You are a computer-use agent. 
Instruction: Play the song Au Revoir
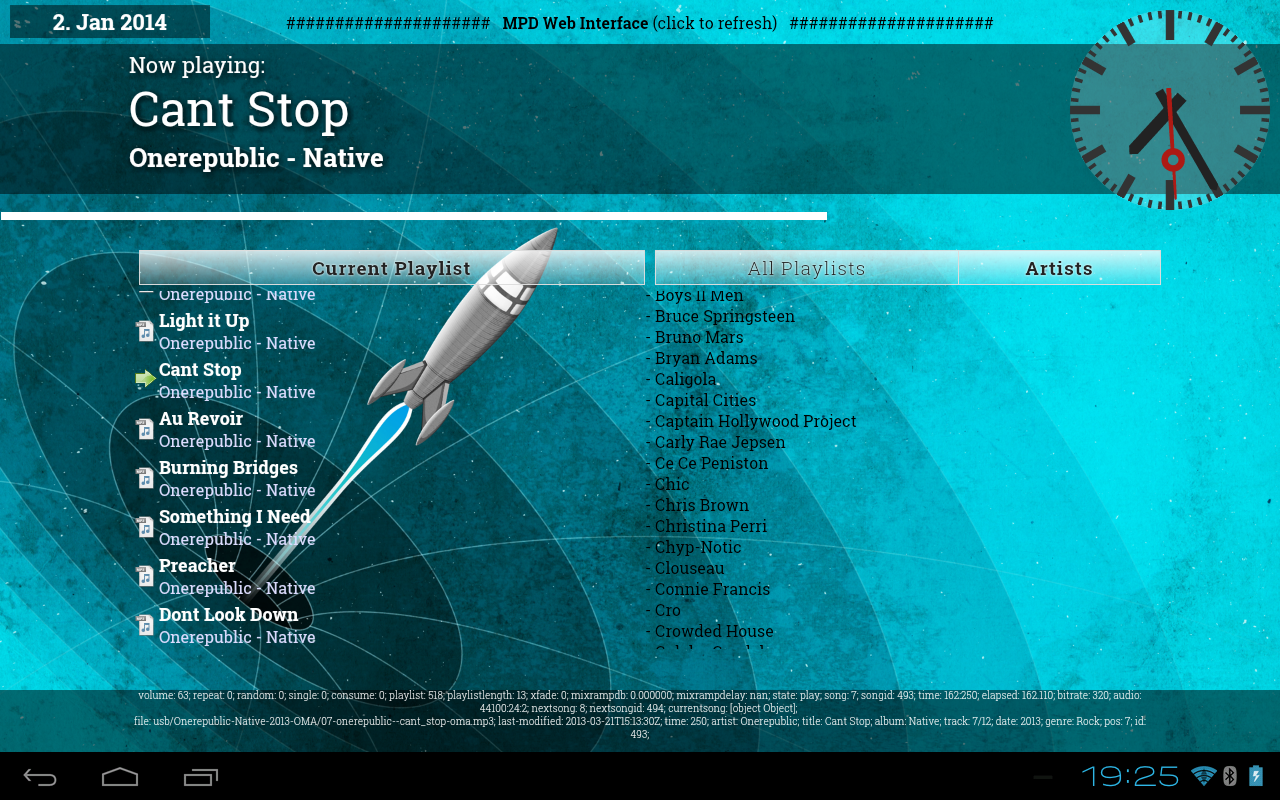pos(201,419)
